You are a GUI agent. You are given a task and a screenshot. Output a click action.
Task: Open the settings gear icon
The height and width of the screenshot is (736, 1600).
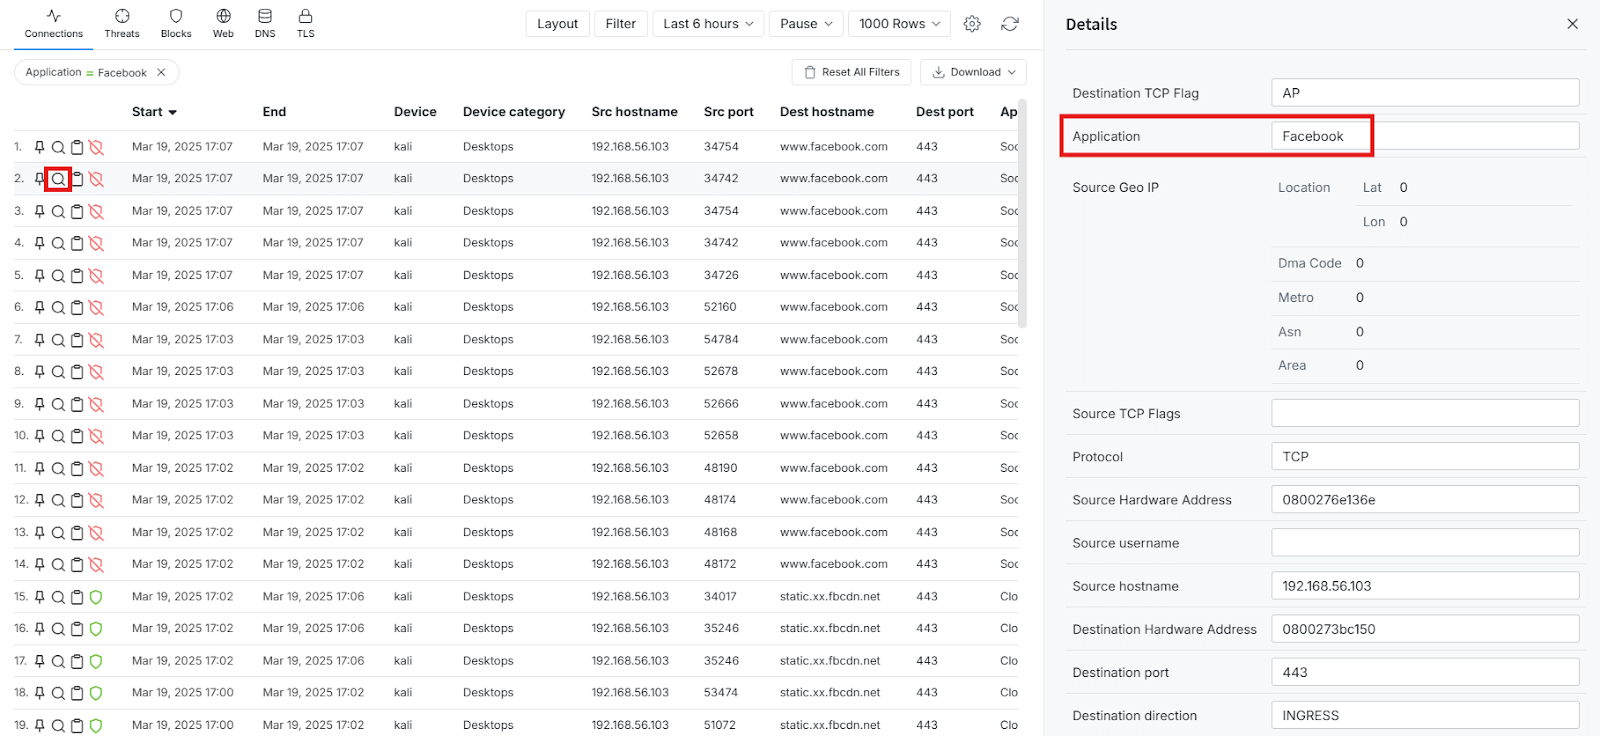pos(972,24)
